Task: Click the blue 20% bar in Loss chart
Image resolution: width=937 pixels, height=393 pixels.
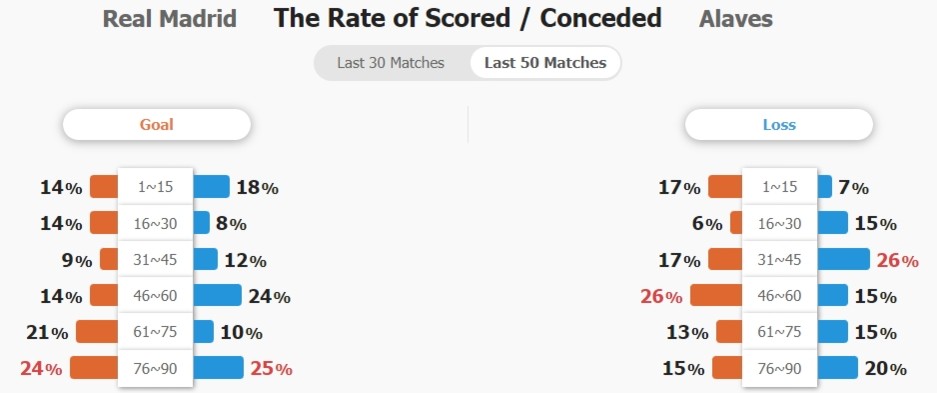Action: click(x=837, y=367)
